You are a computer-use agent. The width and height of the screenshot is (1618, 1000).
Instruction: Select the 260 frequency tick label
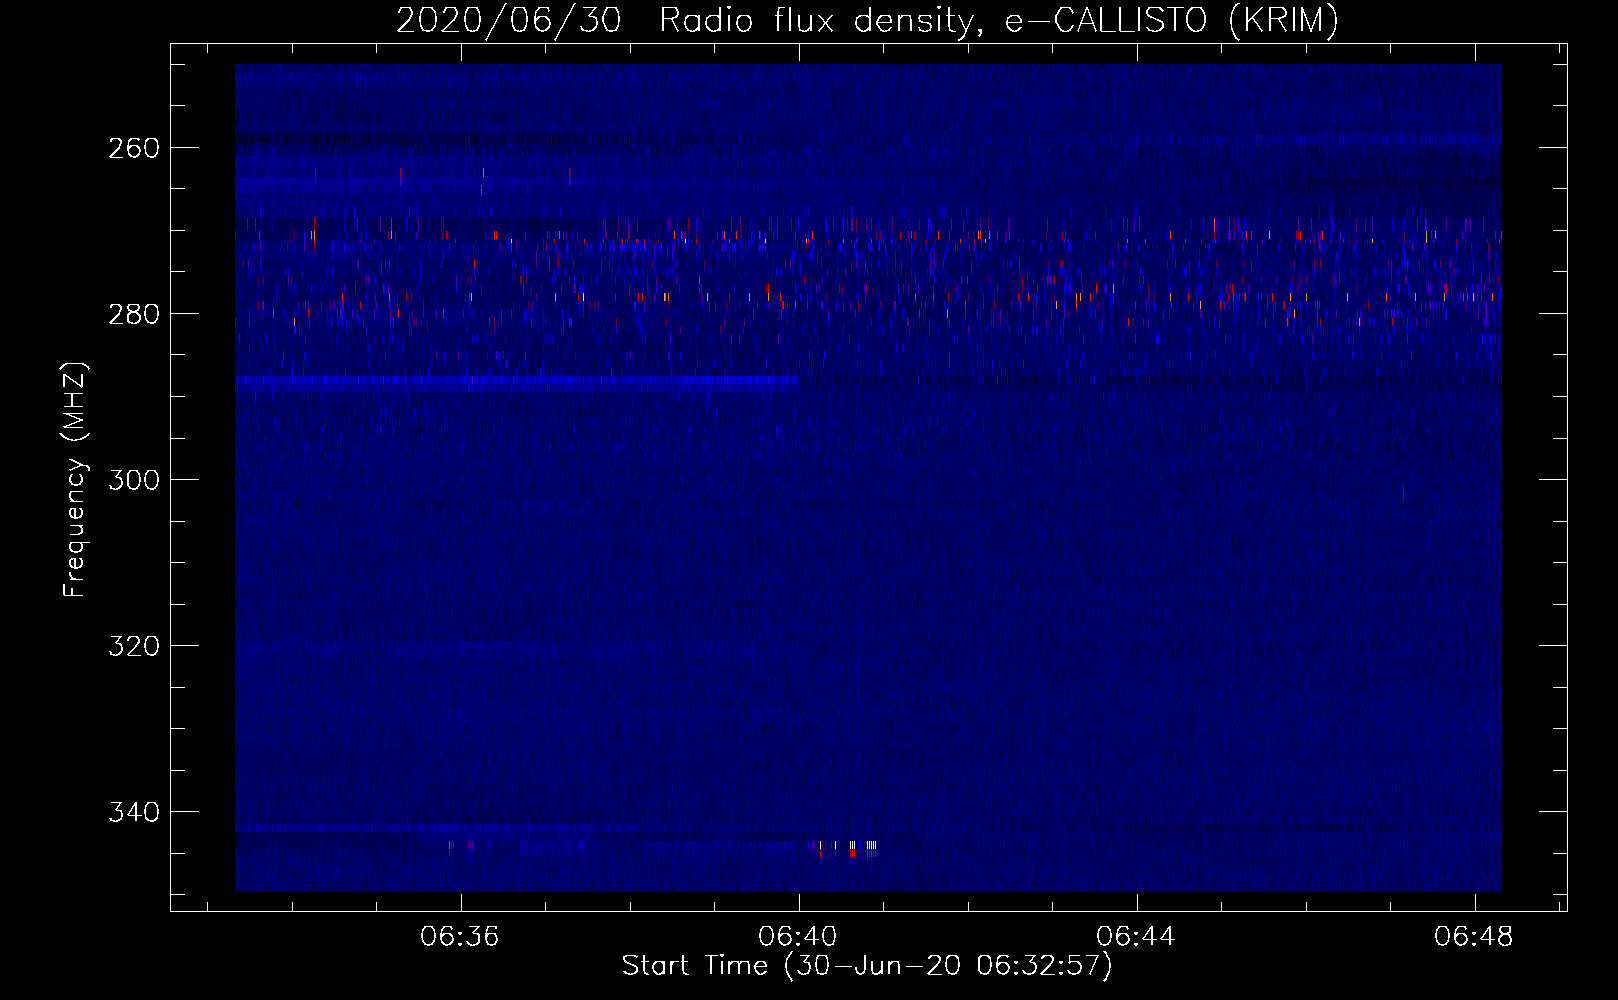tap(134, 148)
